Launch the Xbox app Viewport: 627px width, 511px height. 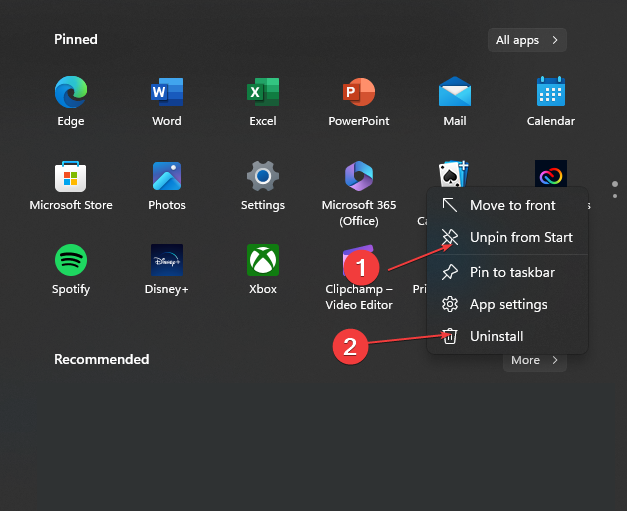(x=262, y=261)
